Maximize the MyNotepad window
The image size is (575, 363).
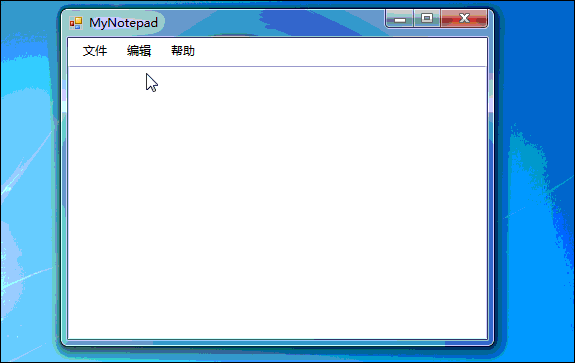pos(427,18)
